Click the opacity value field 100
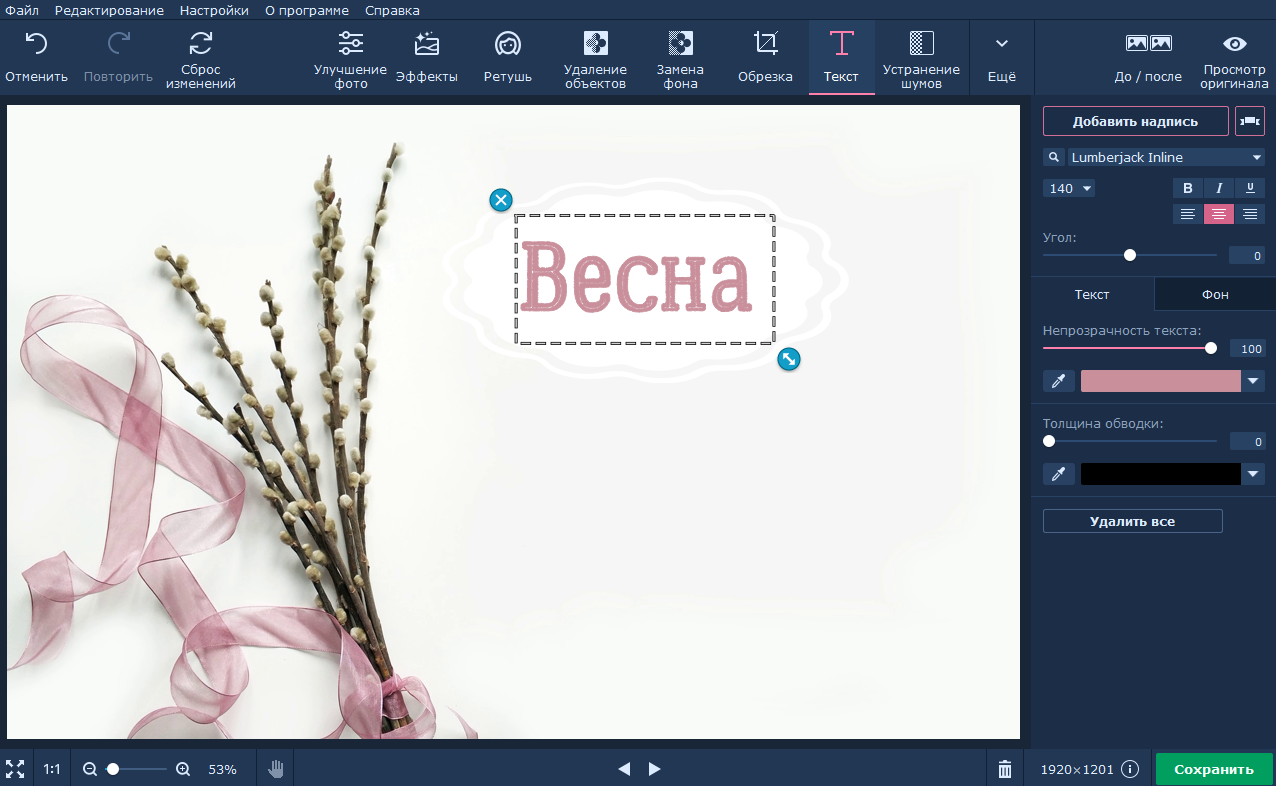The width and height of the screenshot is (1276, 786). (x=1247, y=349)
